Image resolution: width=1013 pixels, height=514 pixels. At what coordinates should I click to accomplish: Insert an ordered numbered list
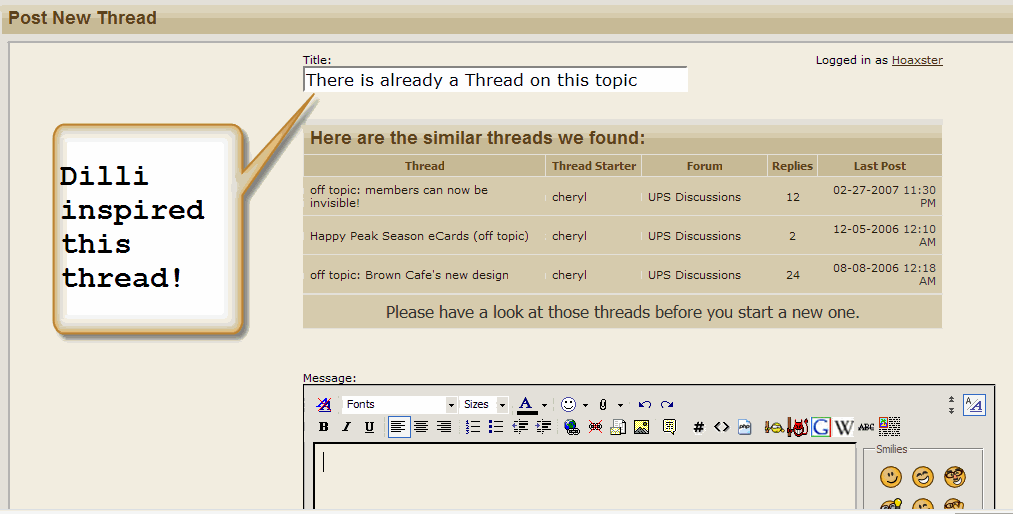(x=473, y=427)
